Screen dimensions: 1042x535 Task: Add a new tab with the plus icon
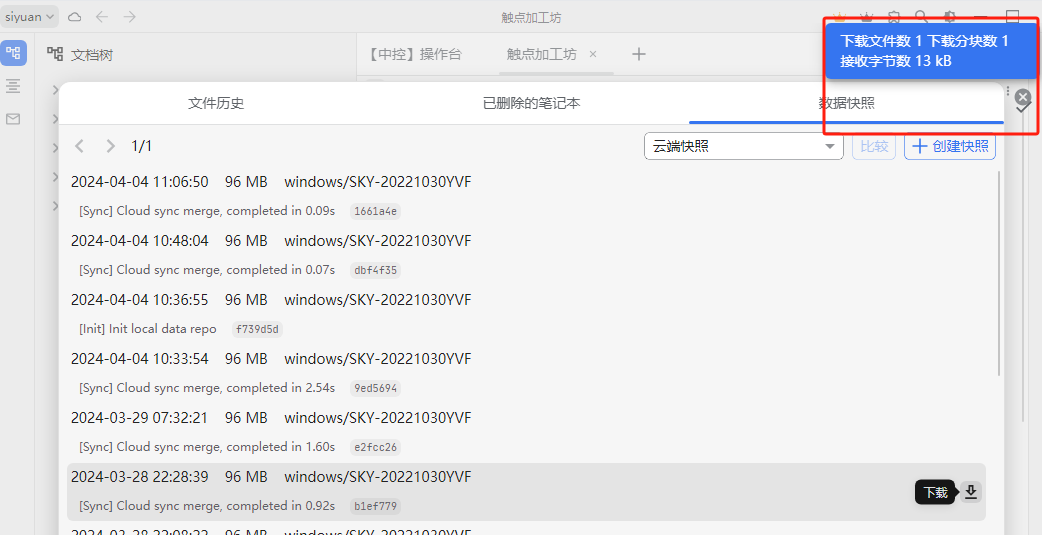pyautogui.click(x=639, y=54)
